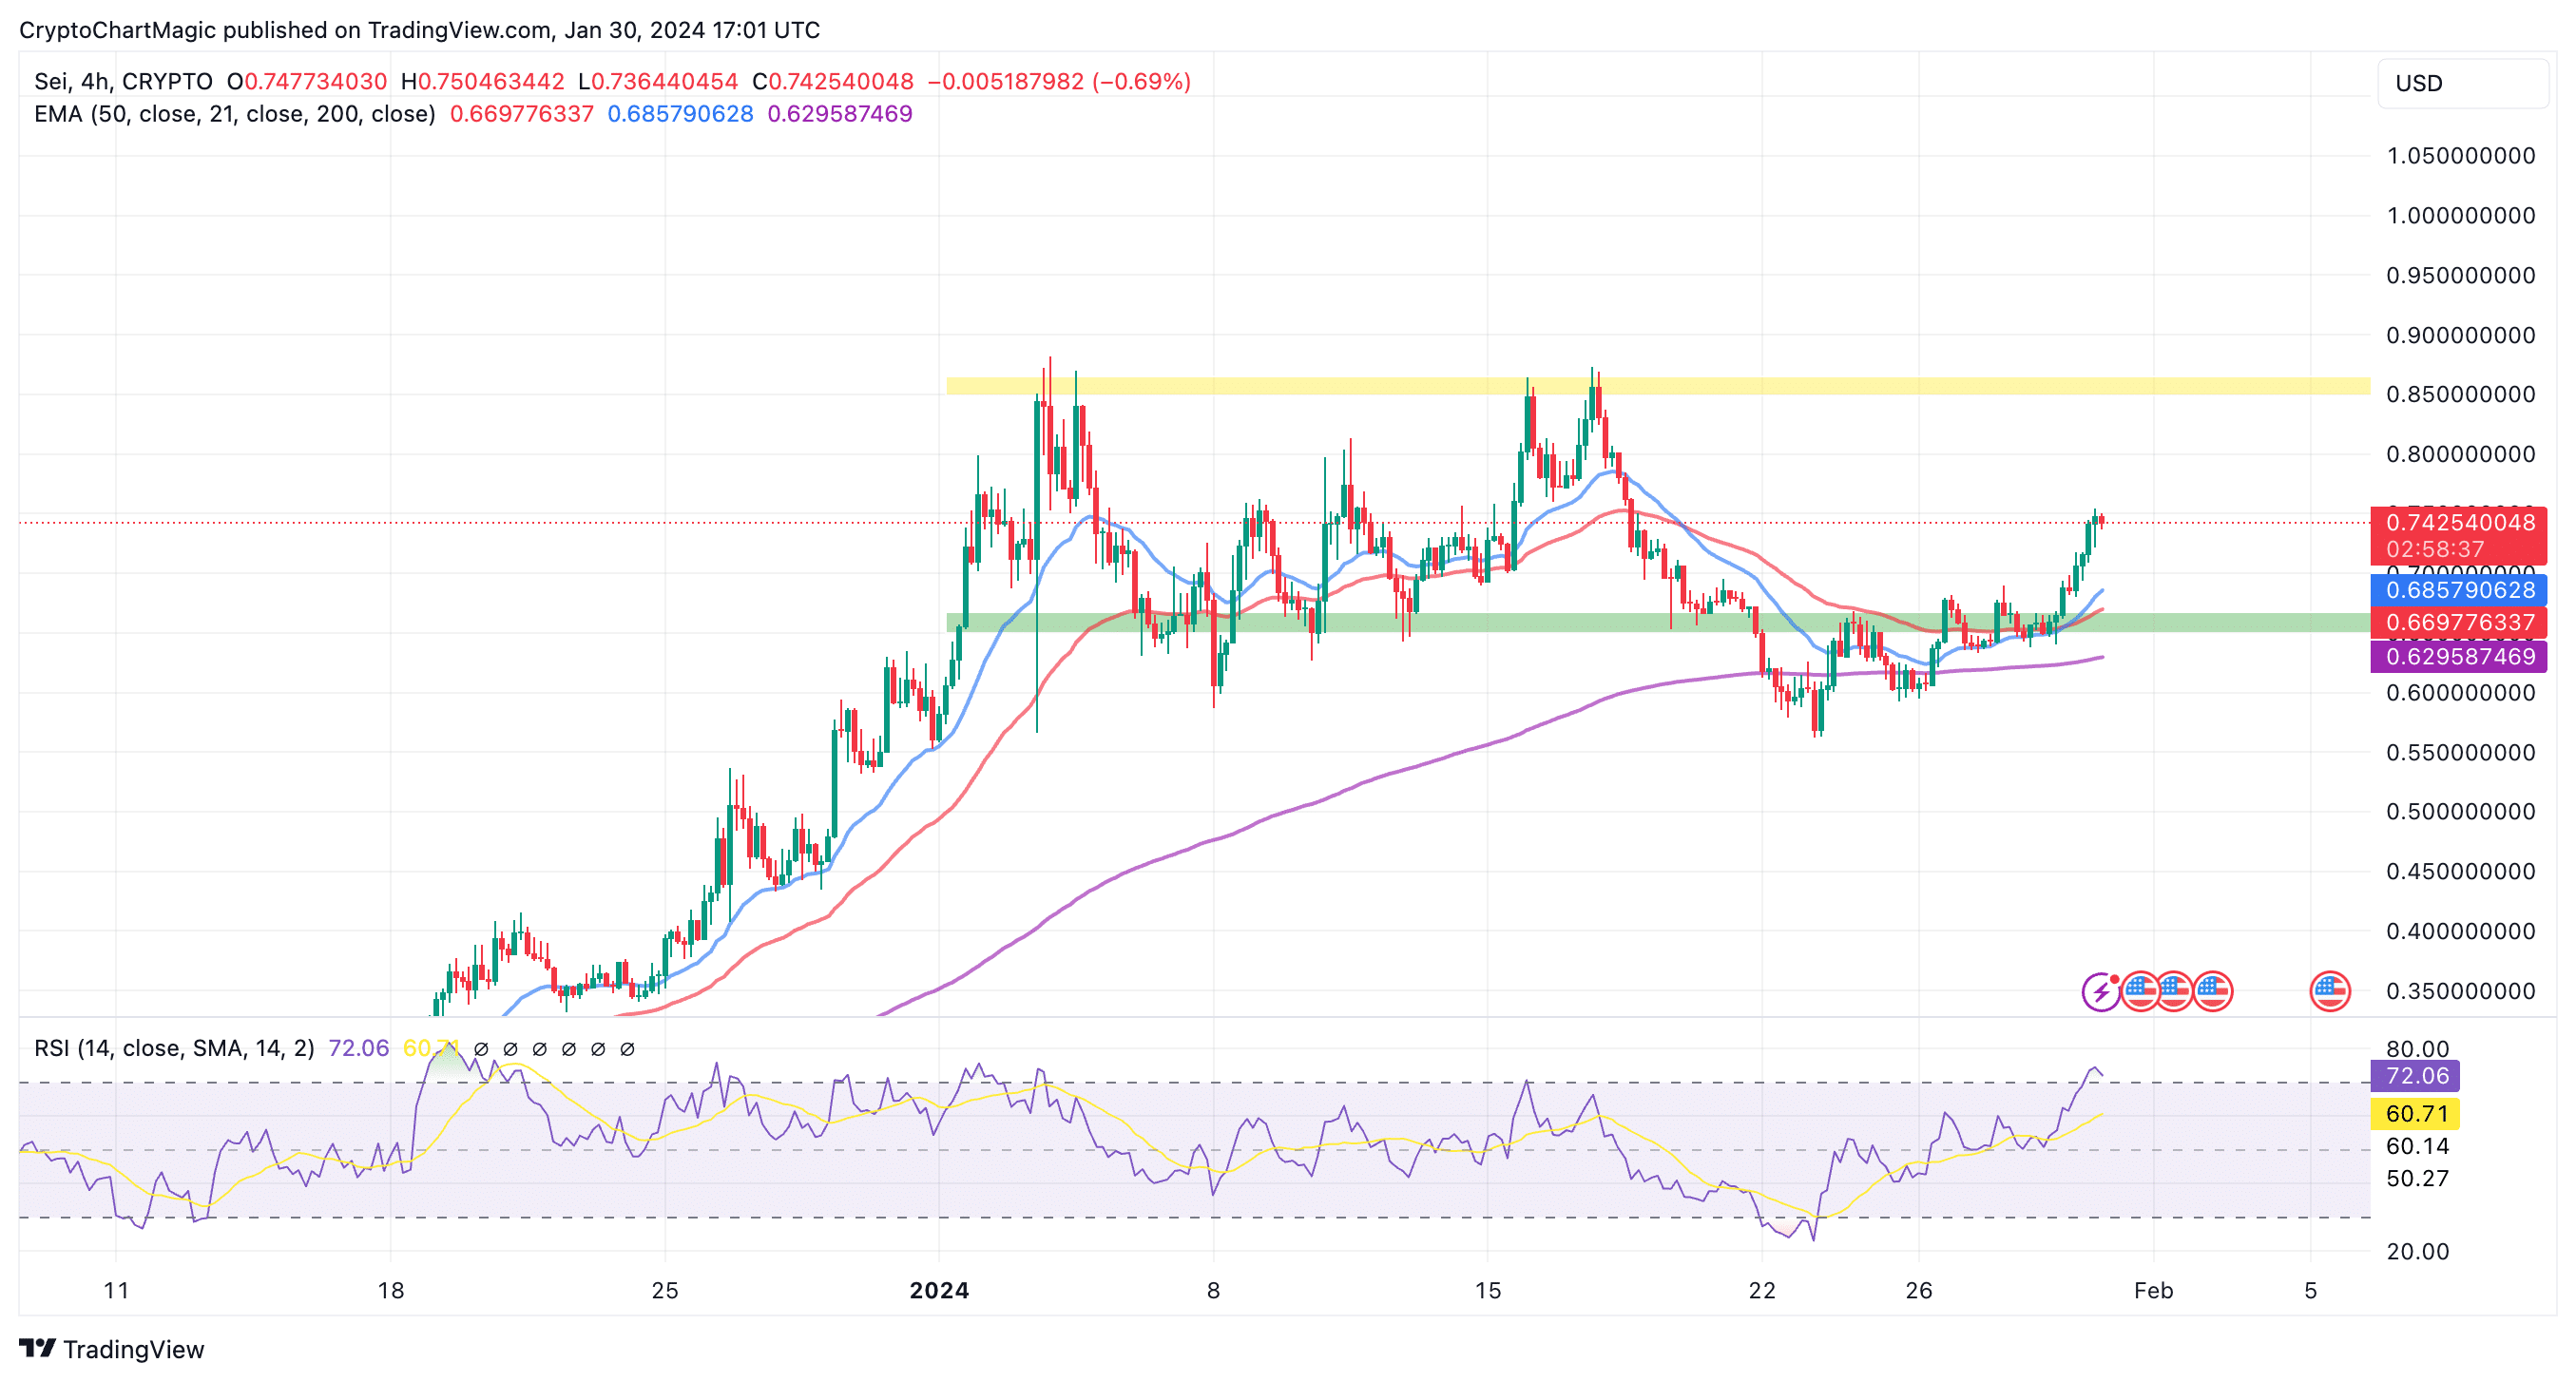Click the red 0.669776337 price axis label

(2458, 622)
